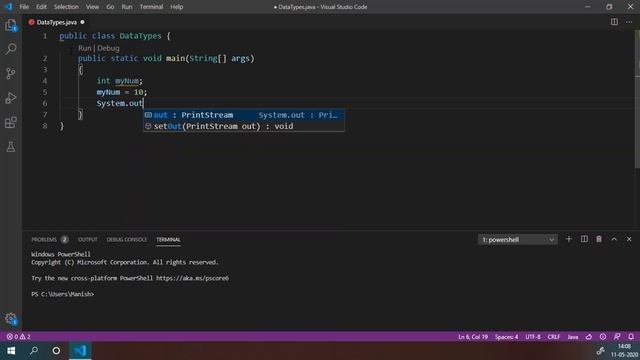Click the Debug code lens link
The height and width of the screenshot is (360, 640).
click(x=108, y=48)
